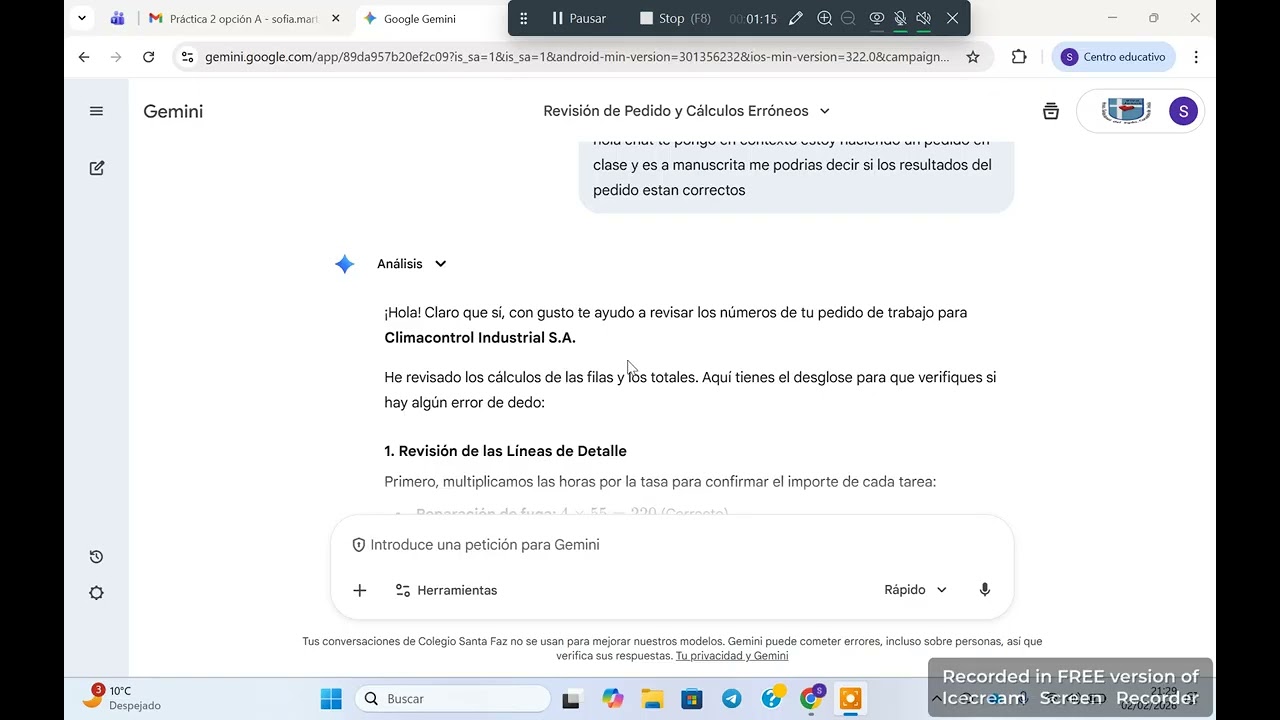This screenshot has height=720, width=1280.
Task: Reload the page
Action: [149, 57]
